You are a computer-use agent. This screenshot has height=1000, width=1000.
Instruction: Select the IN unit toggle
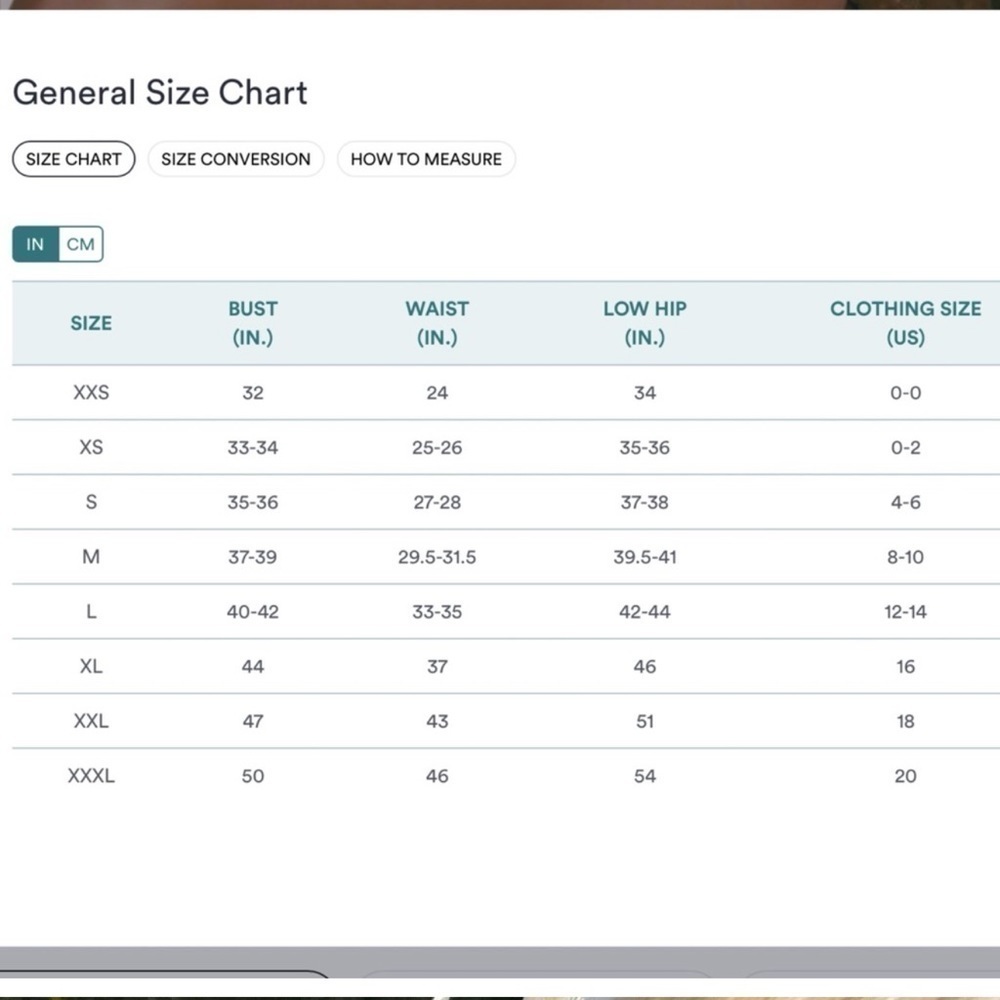click(36, 244)
